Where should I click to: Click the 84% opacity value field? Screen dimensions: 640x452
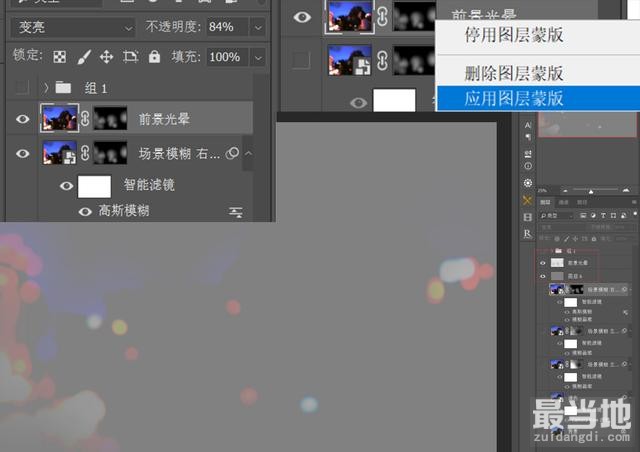(x=227, y=27)
